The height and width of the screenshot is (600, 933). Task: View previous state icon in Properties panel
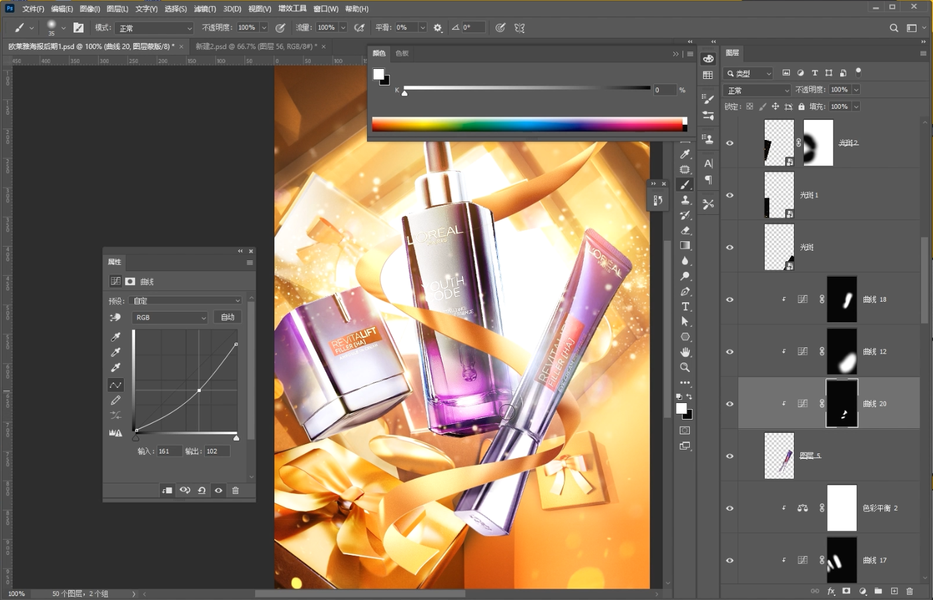coord(185,490)
